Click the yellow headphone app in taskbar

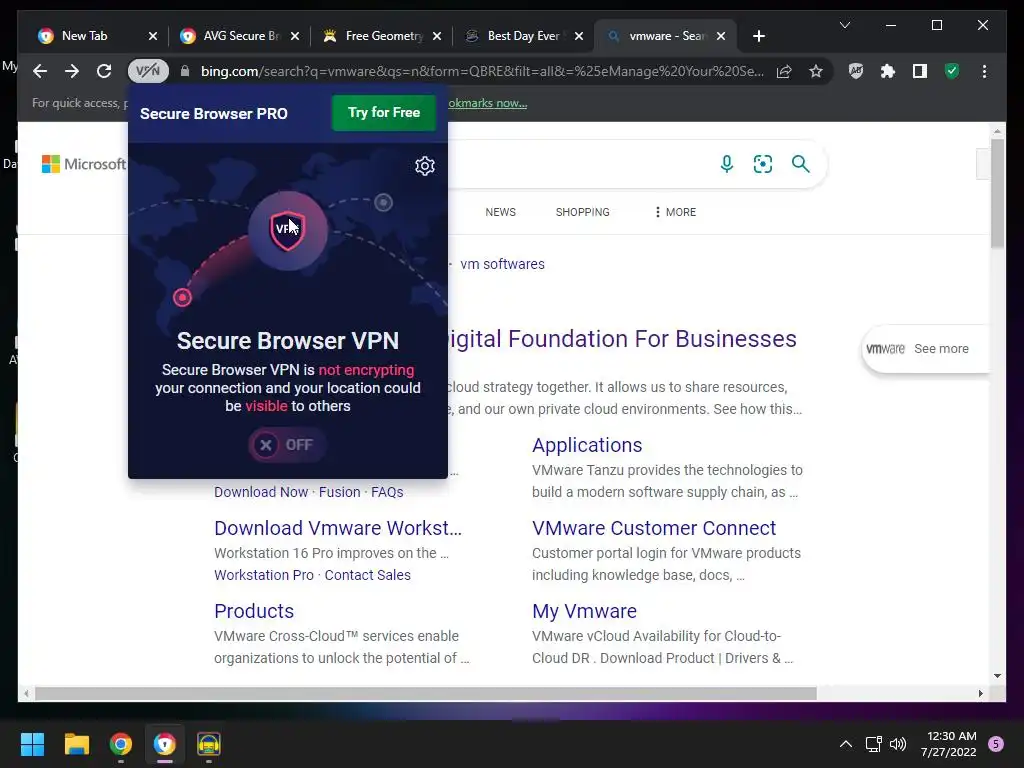[x=209, y=744]
